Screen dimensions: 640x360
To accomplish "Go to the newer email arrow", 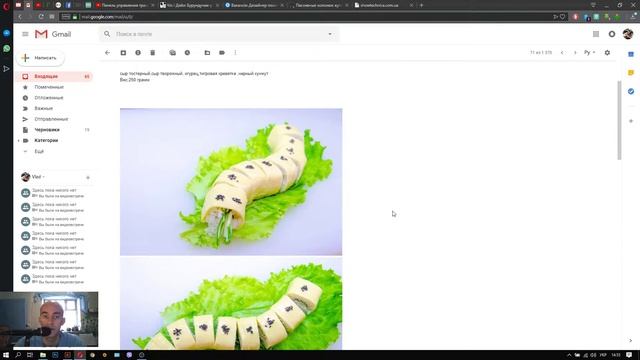I will [562, 52].
